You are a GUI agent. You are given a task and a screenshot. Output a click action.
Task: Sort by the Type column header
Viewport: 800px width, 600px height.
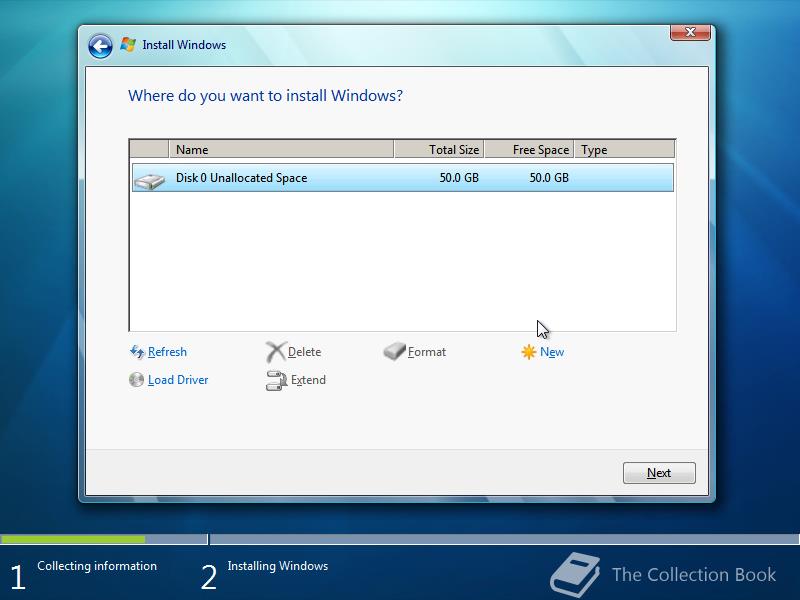(624, 149)
